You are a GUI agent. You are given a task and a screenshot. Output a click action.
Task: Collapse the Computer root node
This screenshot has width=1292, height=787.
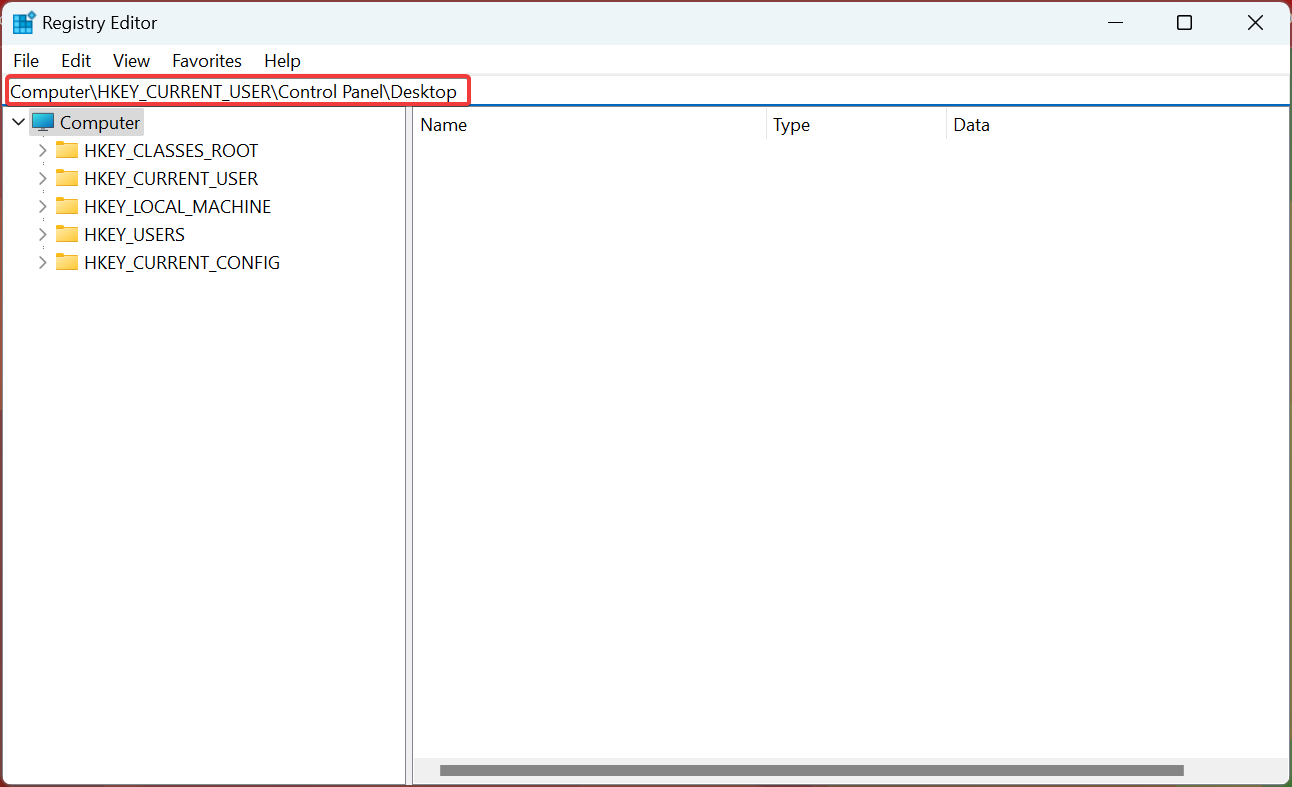(x=18, y=123)
